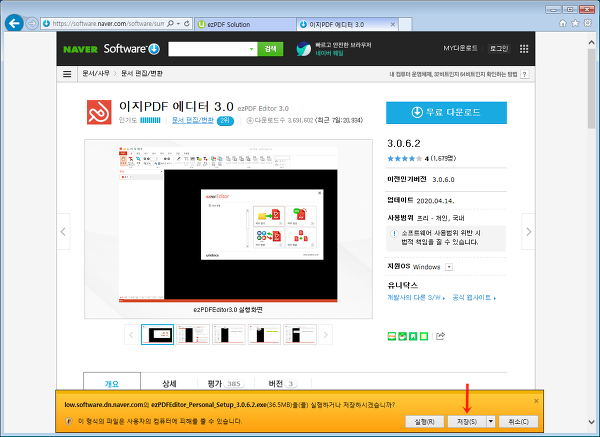Click 문서/사무 in the breadcrumb
Viewport: 600px width, 437px height.
pyautogui.click(x=96, y=73)
